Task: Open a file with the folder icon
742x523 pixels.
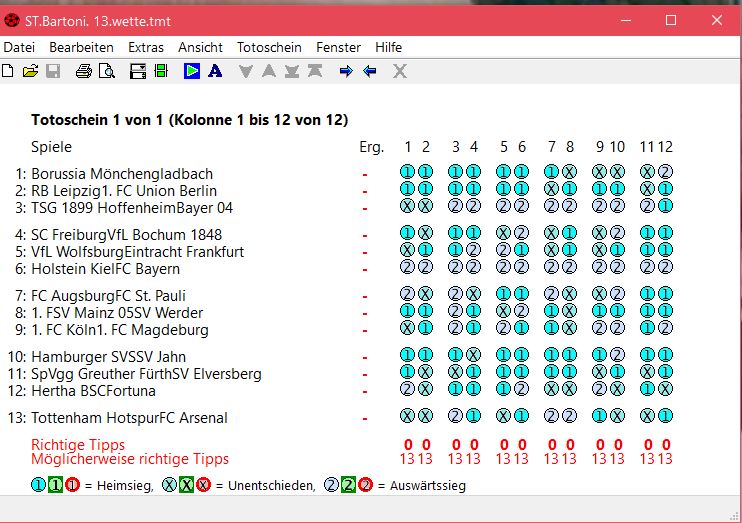Action: point(30,71)
